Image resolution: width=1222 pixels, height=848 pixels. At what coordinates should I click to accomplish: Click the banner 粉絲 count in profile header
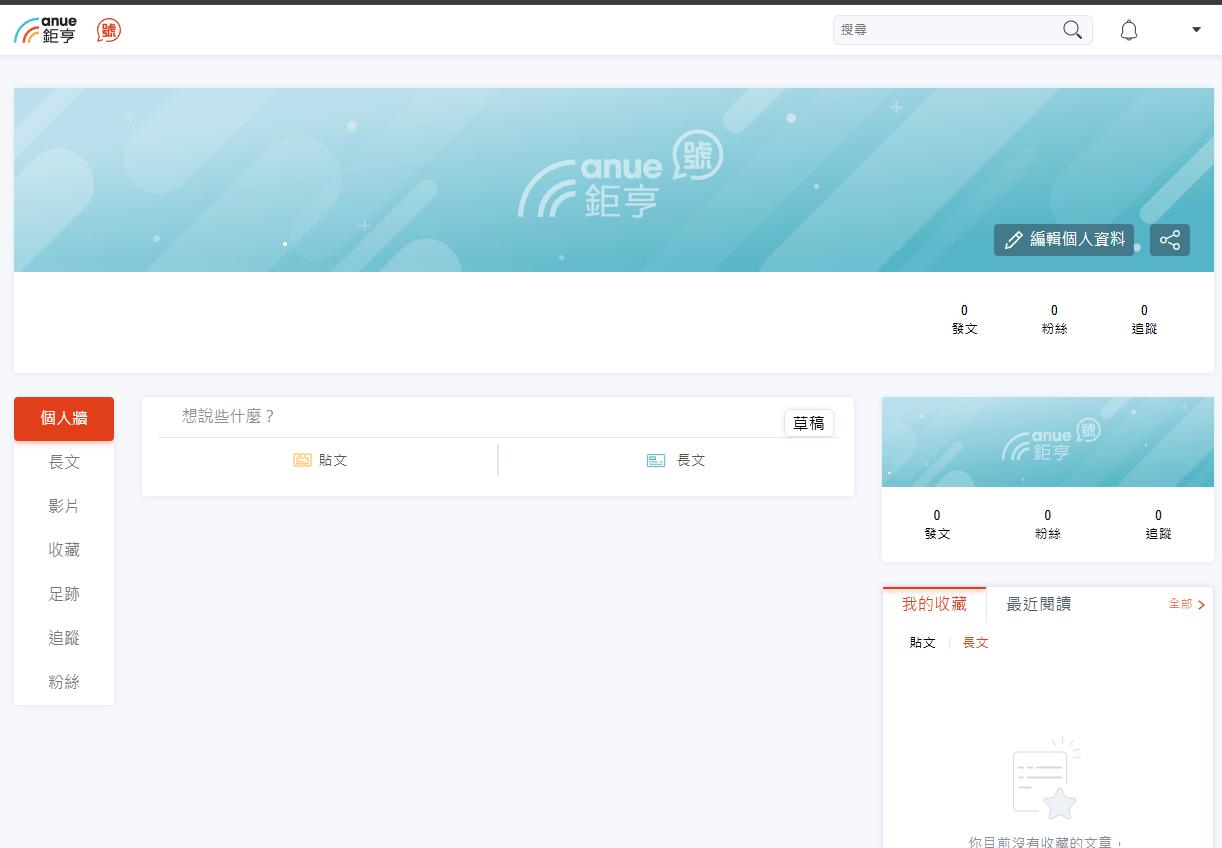(x=1054, y=319)
